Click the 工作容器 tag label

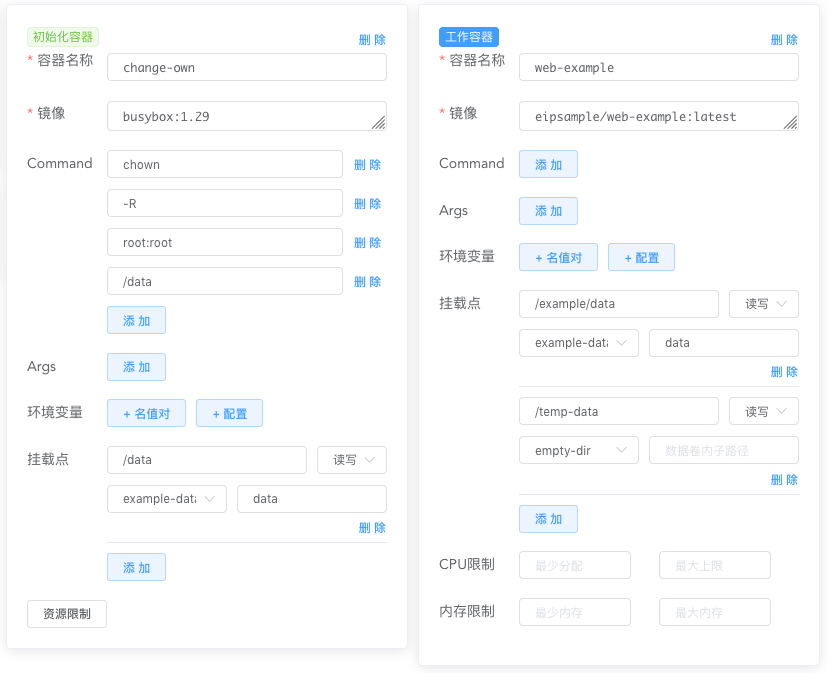pyautogui.click(x=468, y=36)
